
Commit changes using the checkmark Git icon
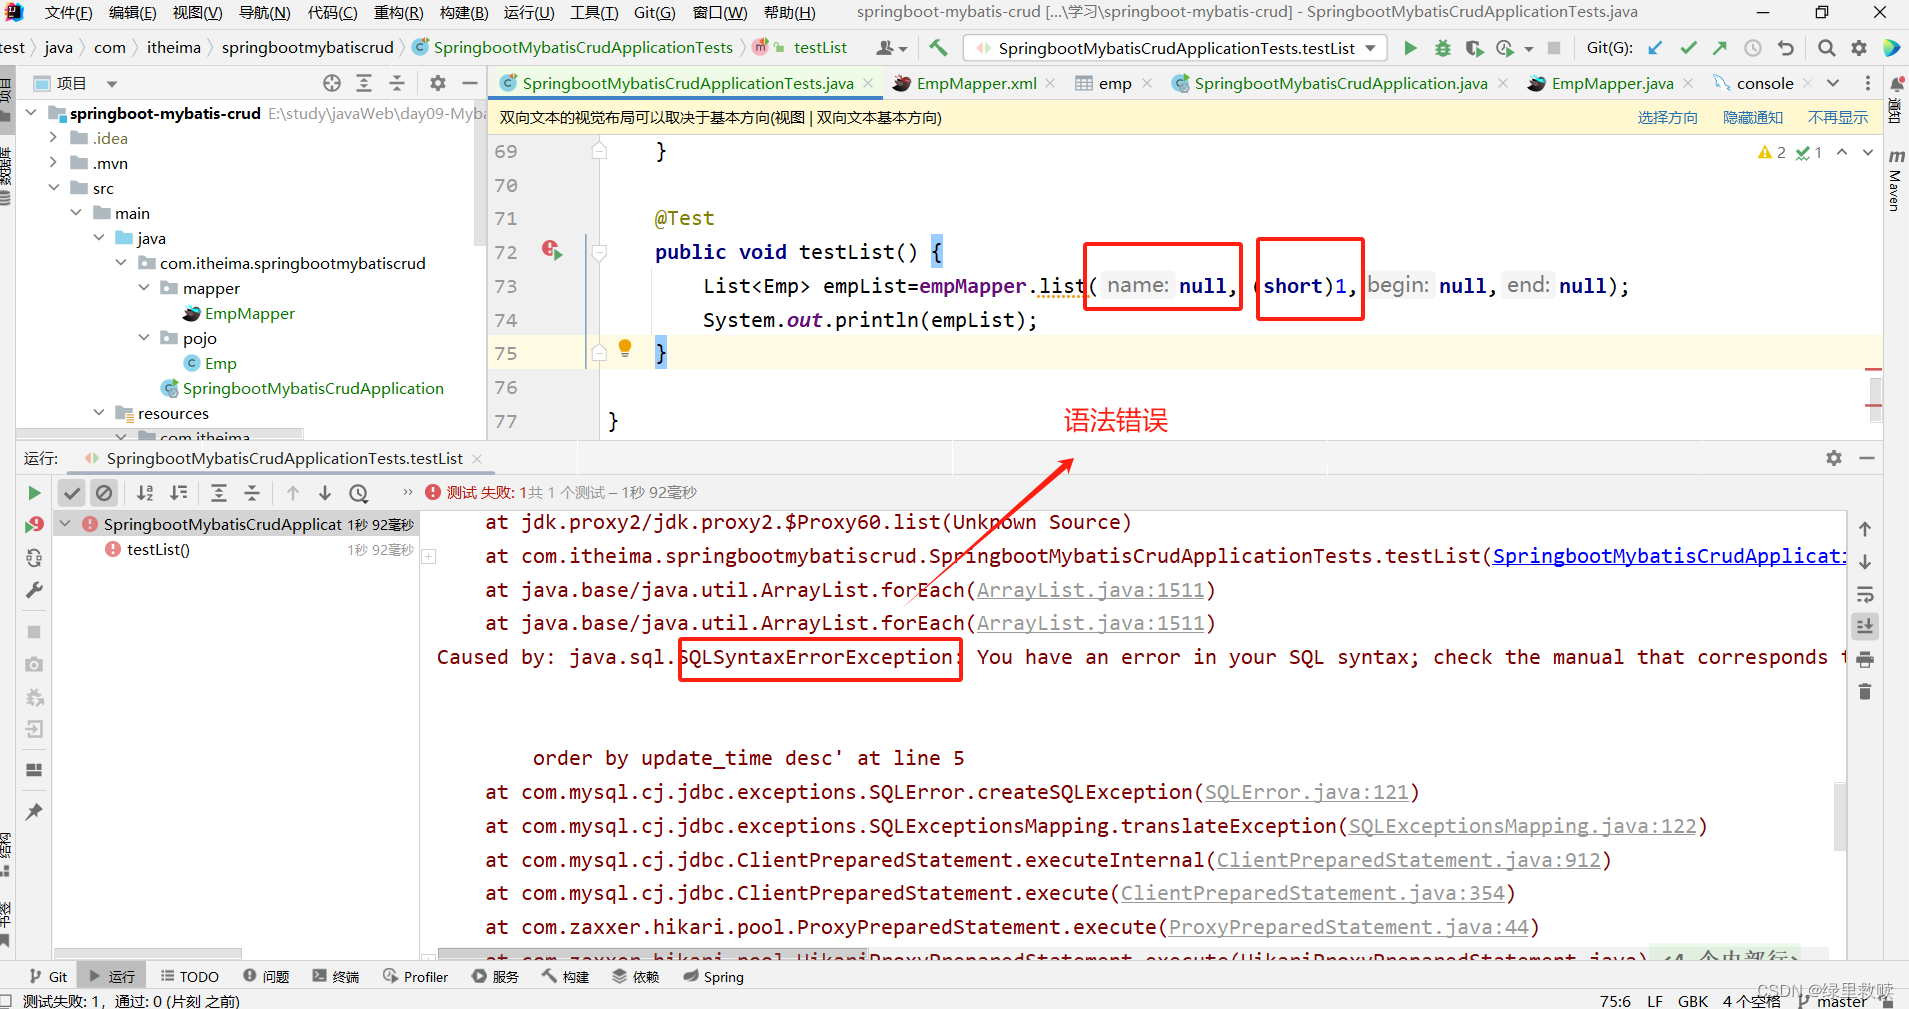point(1690,47)
